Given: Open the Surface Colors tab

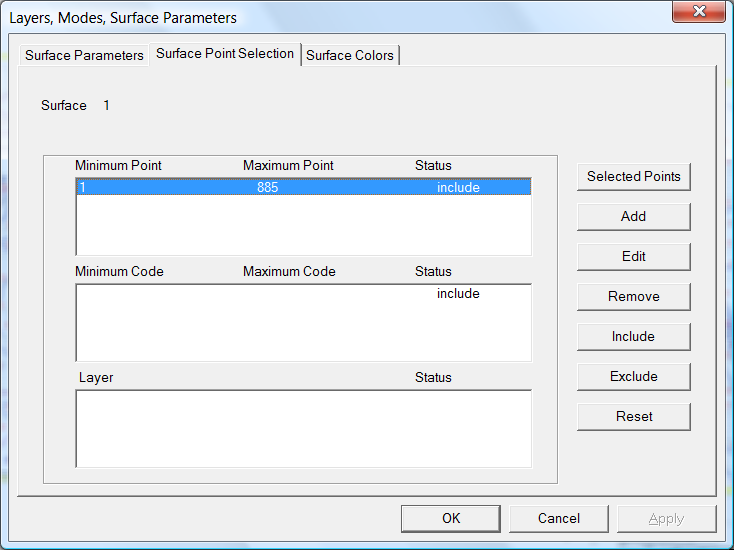Looking at the screenshot, I should (350, 55).
